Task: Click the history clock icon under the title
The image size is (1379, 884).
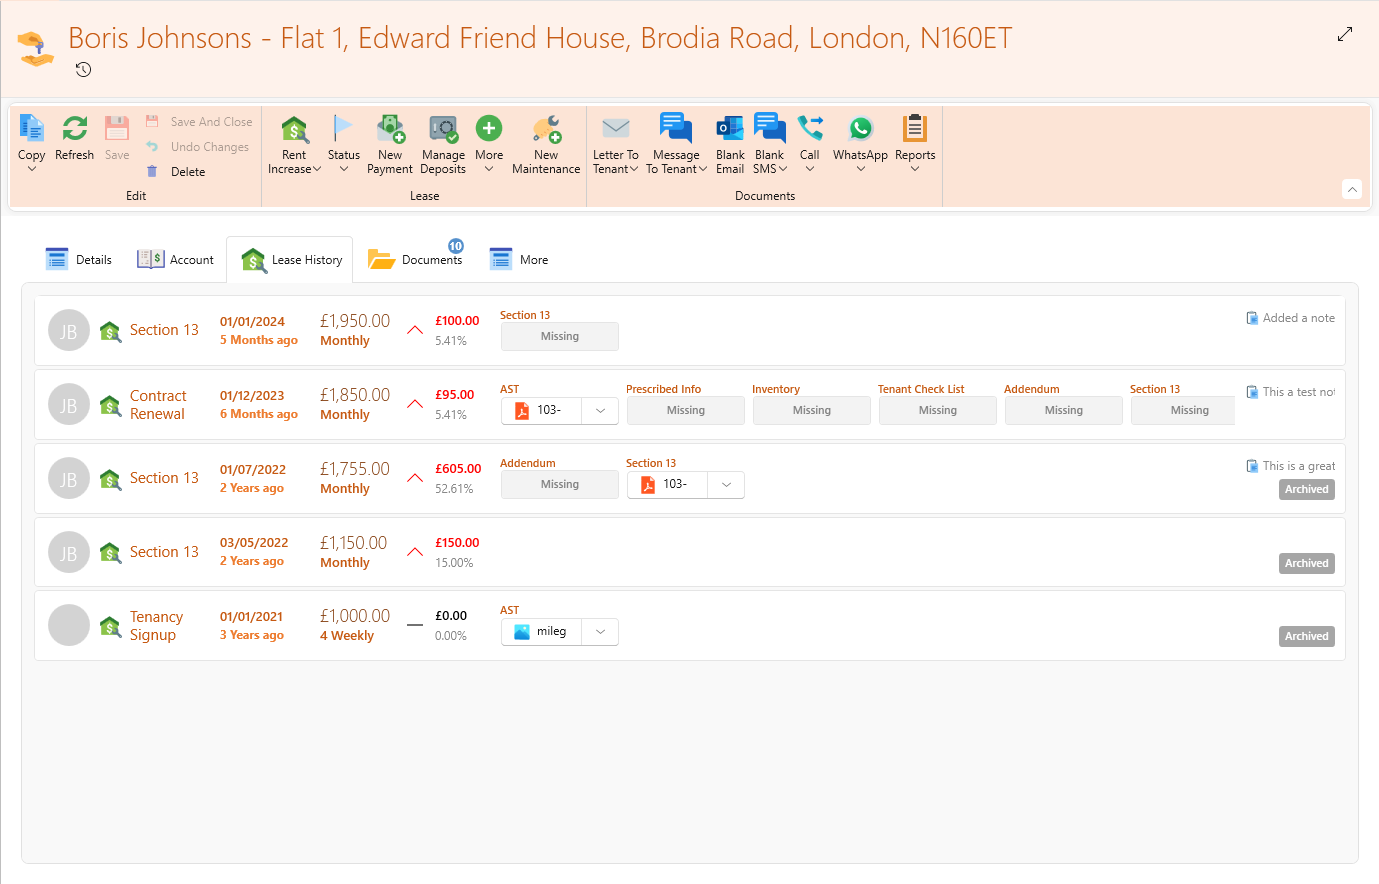Action: [x=83, y=70]
